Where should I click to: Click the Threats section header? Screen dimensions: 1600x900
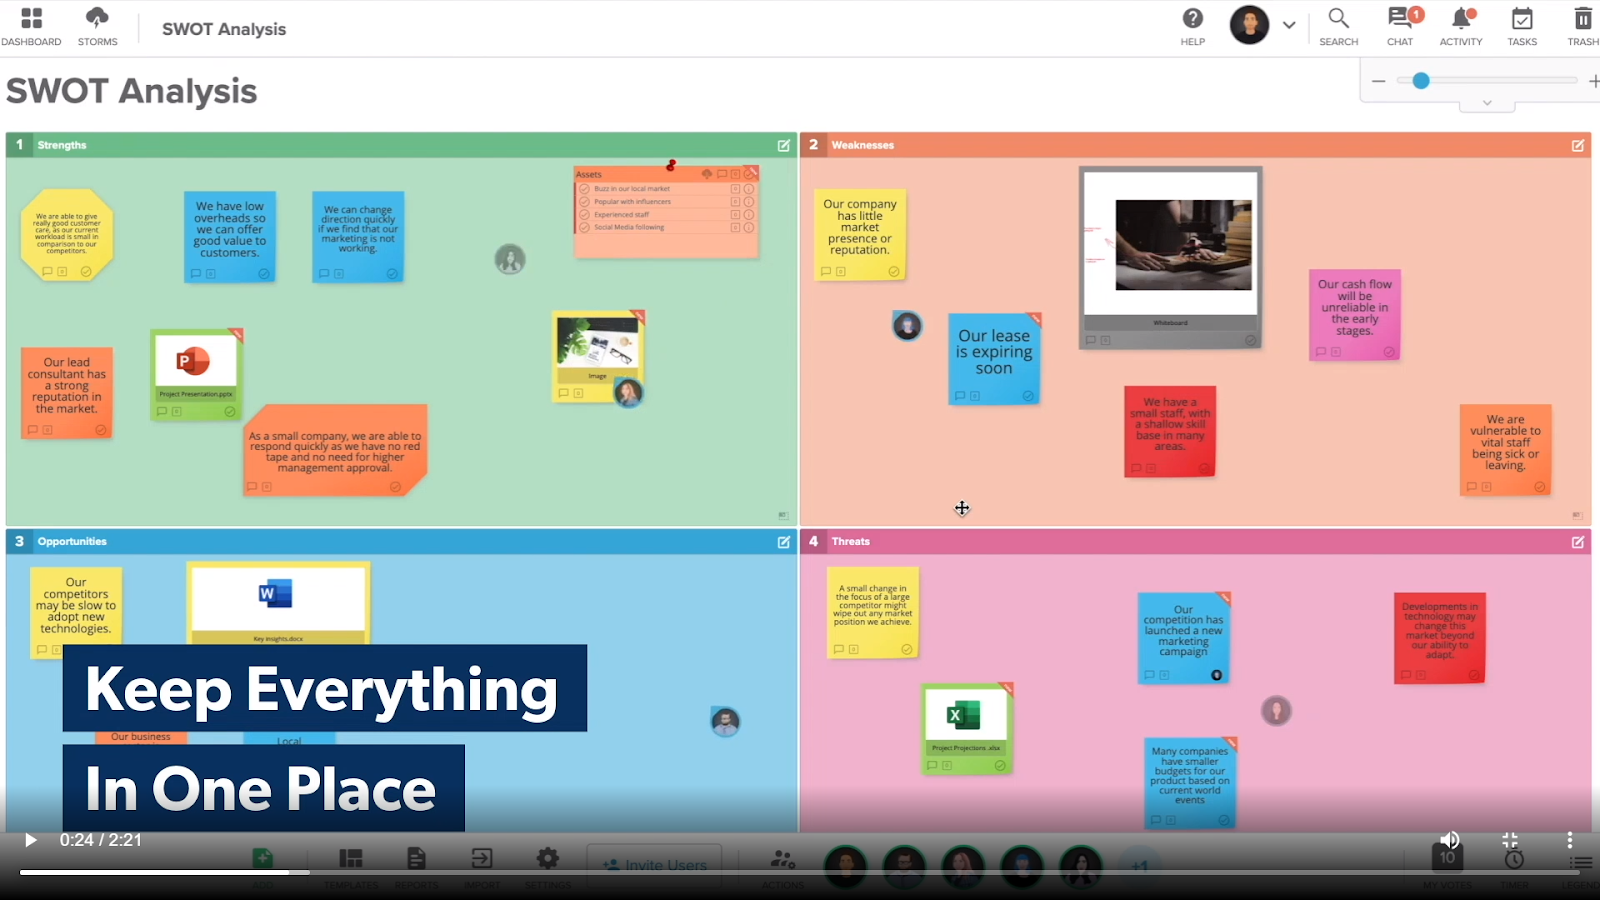[1196, 542]
